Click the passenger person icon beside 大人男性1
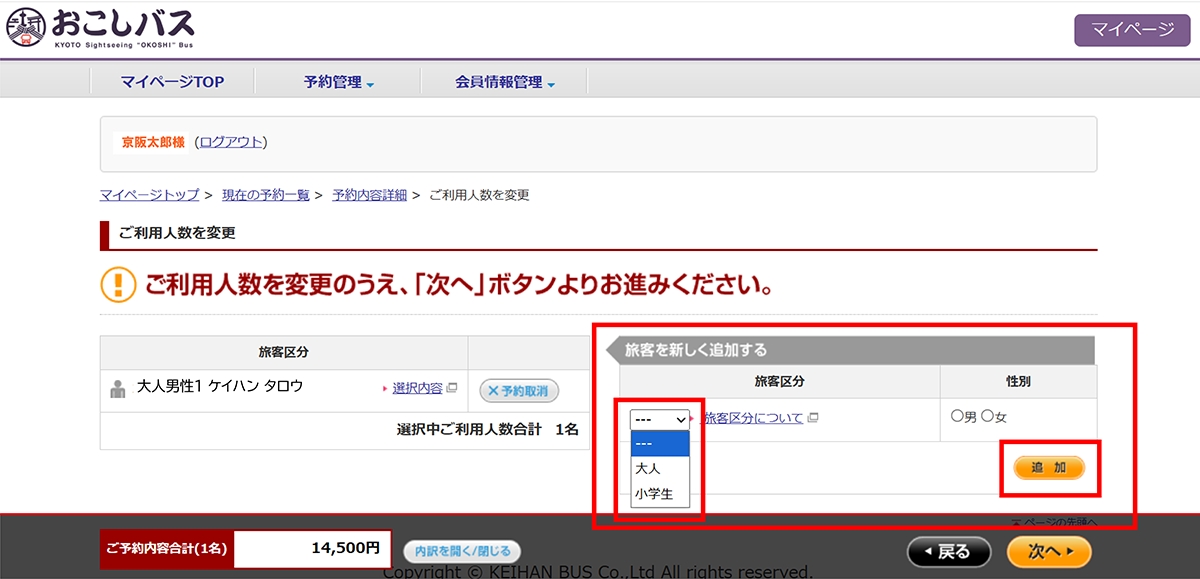 click(118, 388)
